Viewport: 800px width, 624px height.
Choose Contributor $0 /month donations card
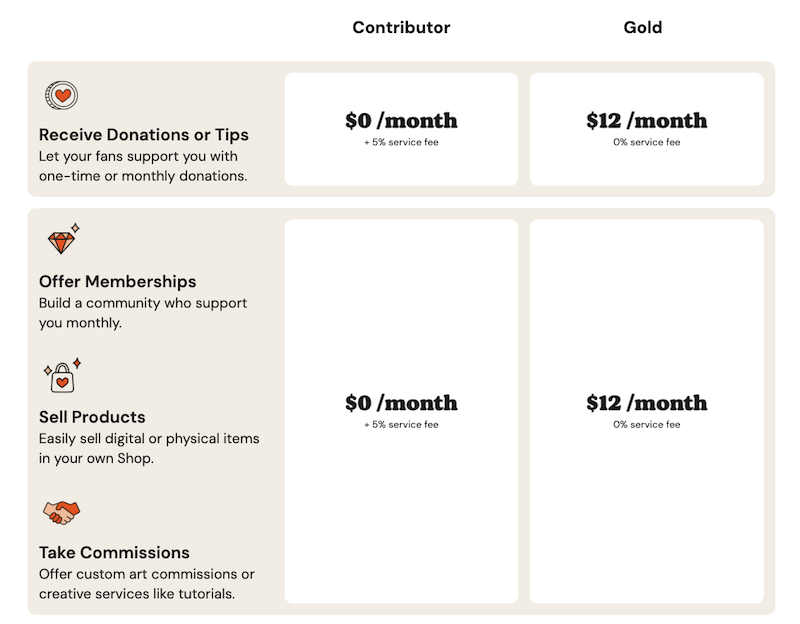click(401, 129)
